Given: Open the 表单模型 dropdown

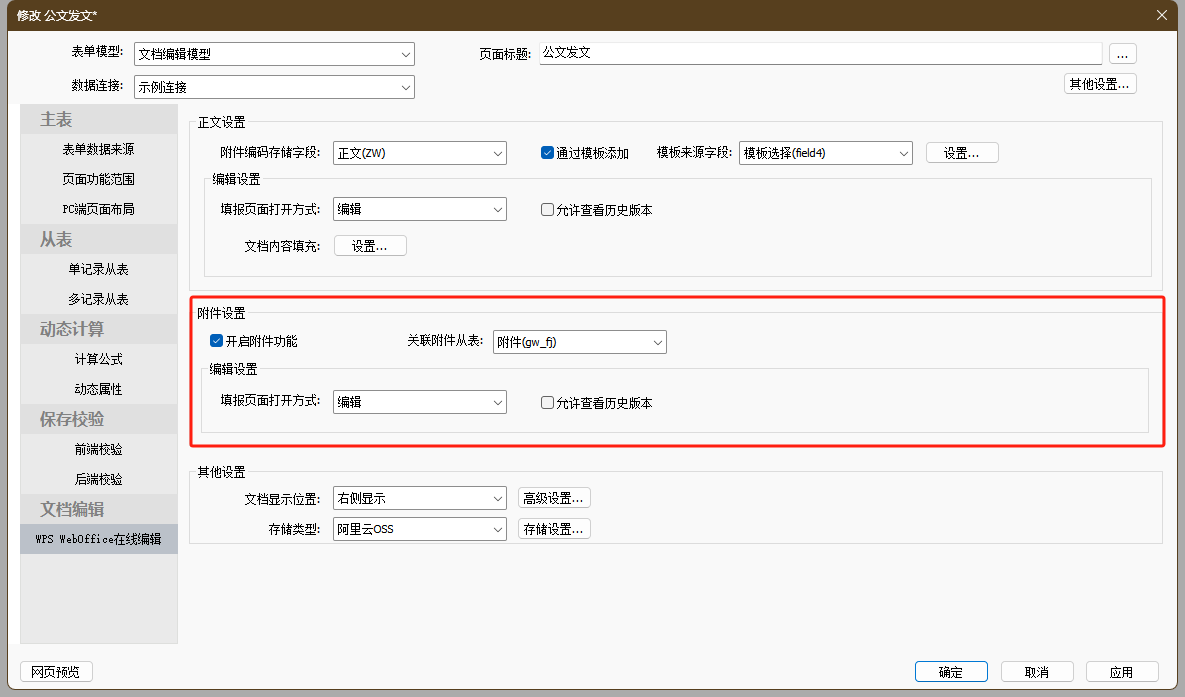Looking at the screenshot, I should (x=274, y=54).
